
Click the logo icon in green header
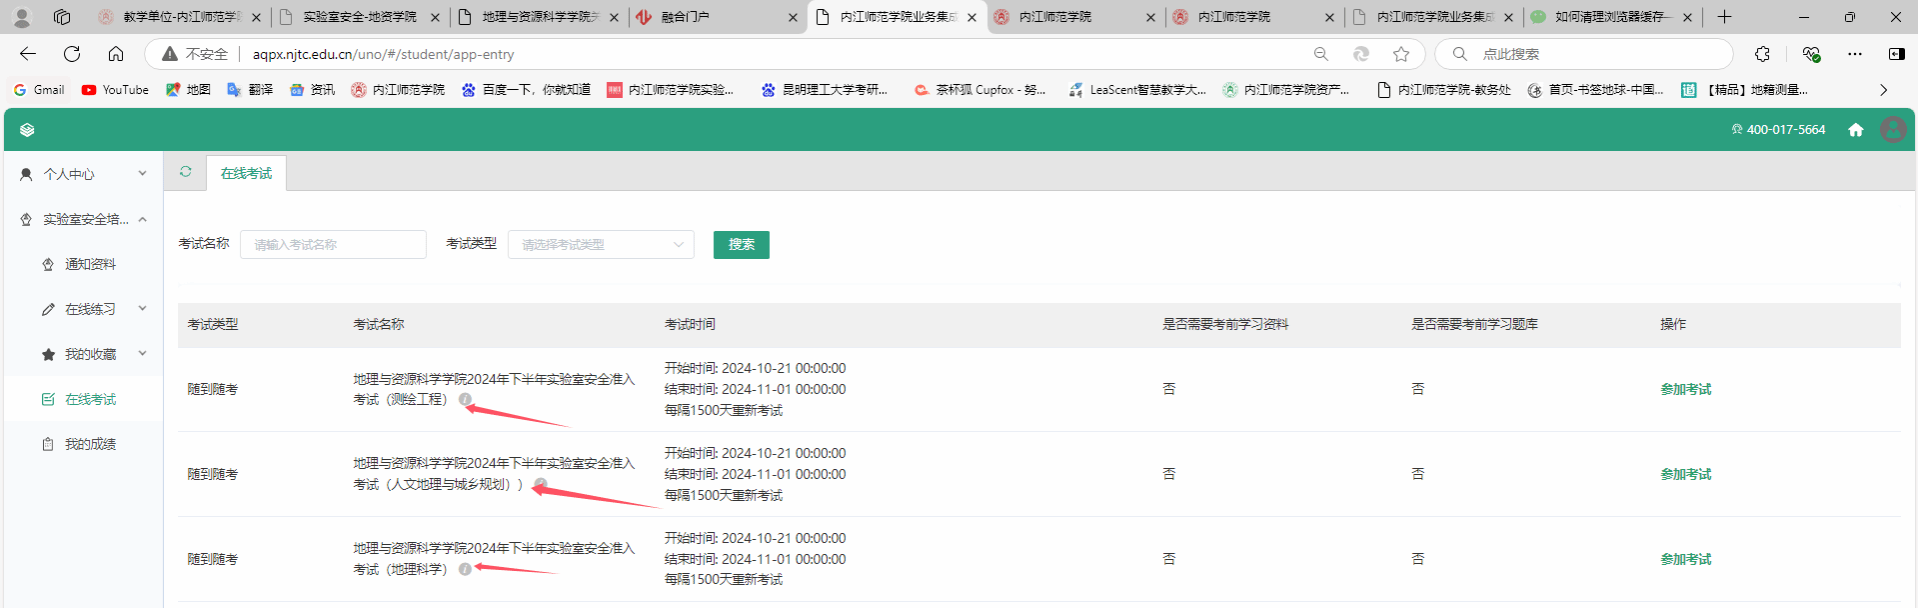pos(27,130)
